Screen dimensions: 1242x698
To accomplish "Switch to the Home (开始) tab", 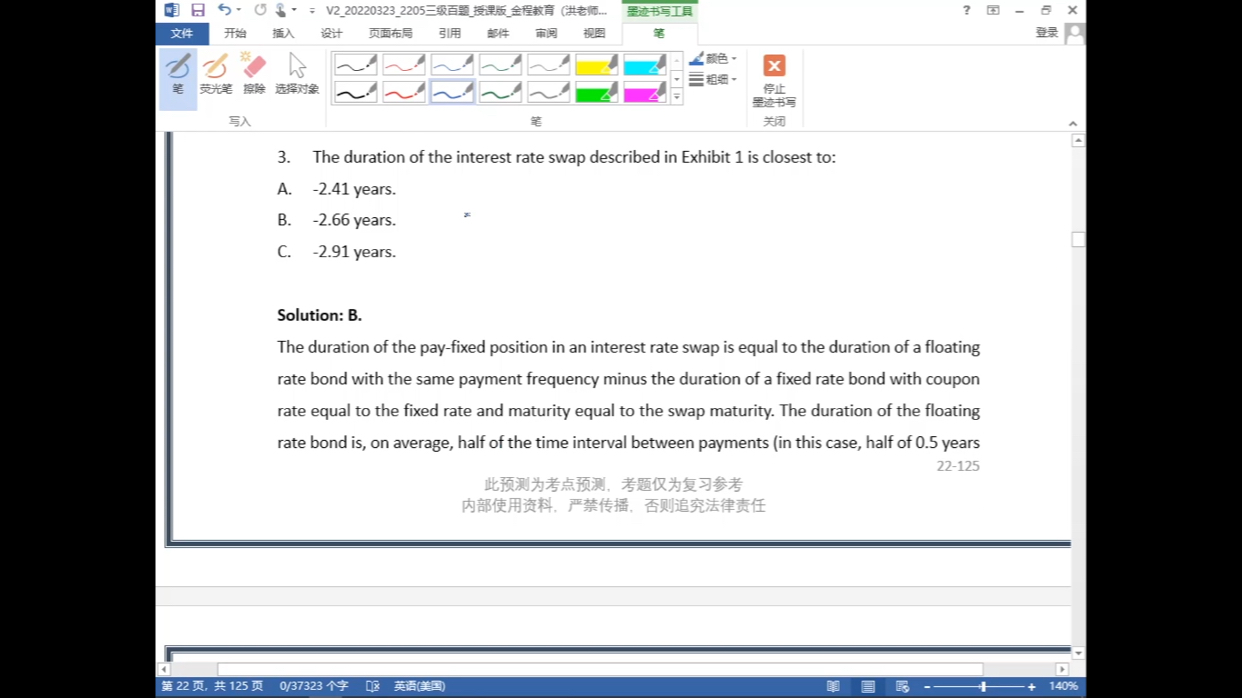I will point(235,33).
